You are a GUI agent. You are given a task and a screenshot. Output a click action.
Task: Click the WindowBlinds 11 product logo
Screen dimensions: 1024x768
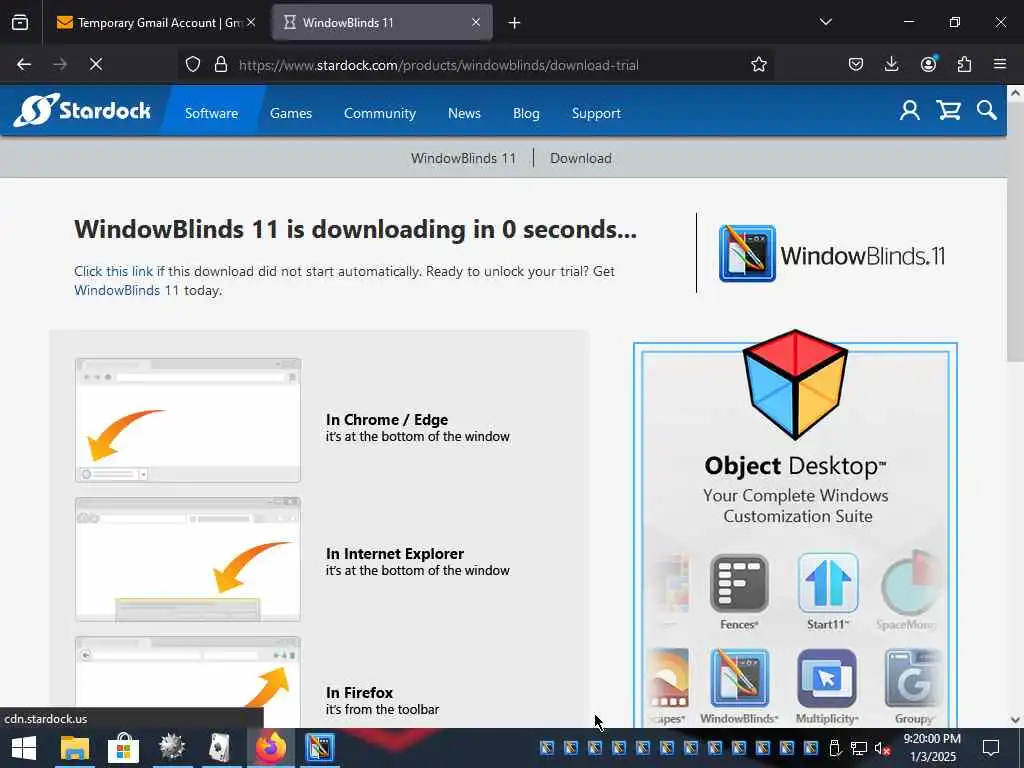[831, 253]
